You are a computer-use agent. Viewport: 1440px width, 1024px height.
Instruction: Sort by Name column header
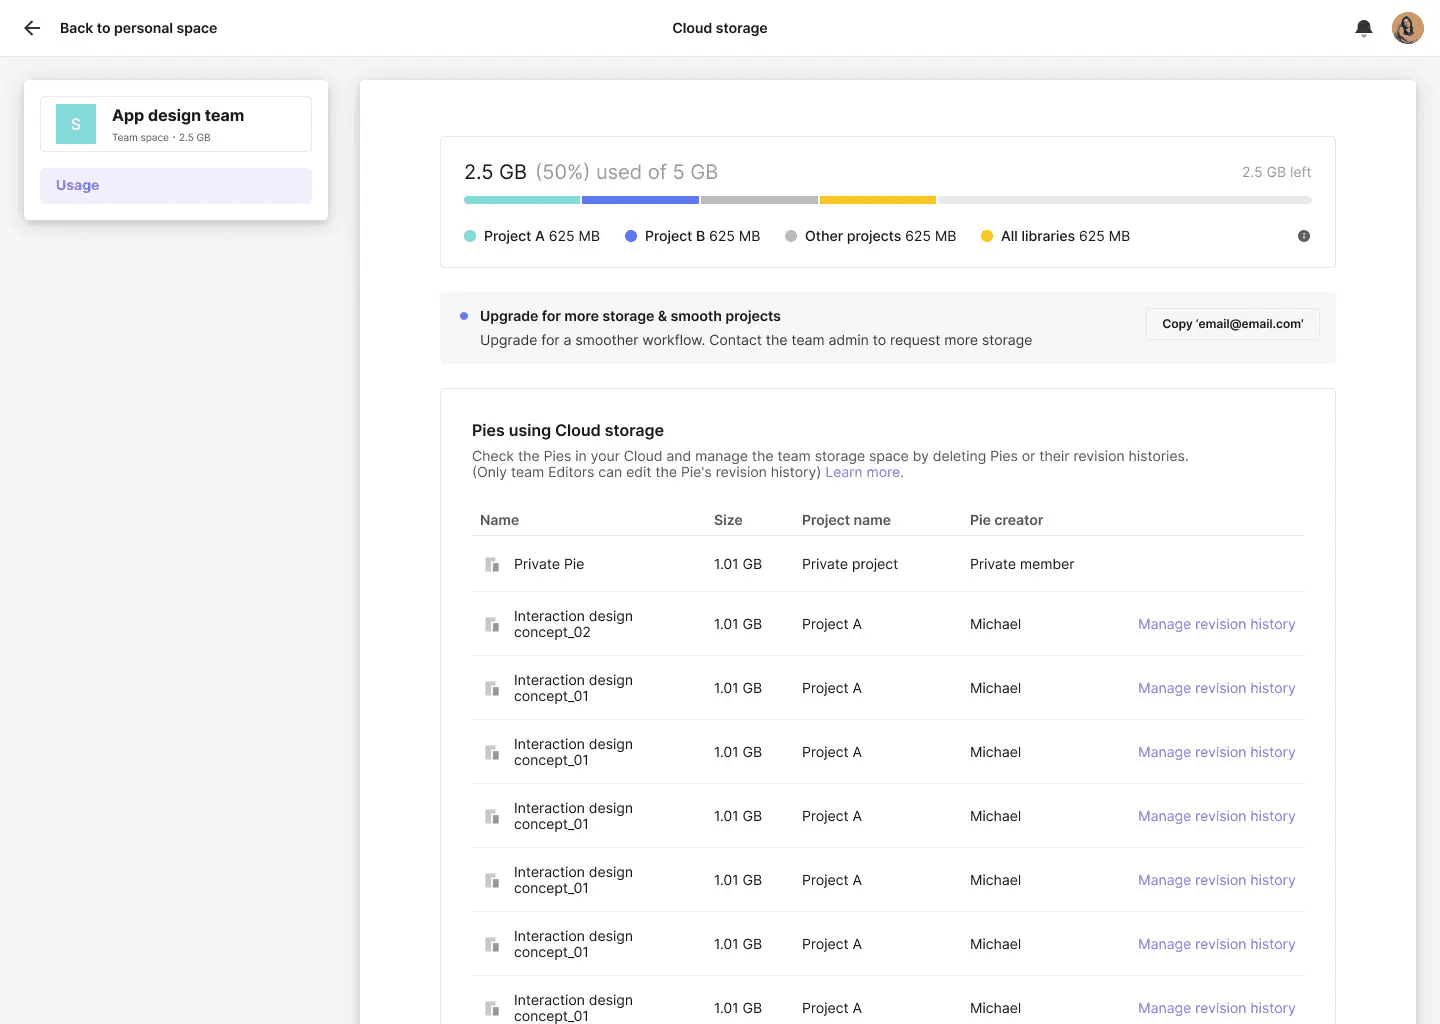(x=499, y=520)
